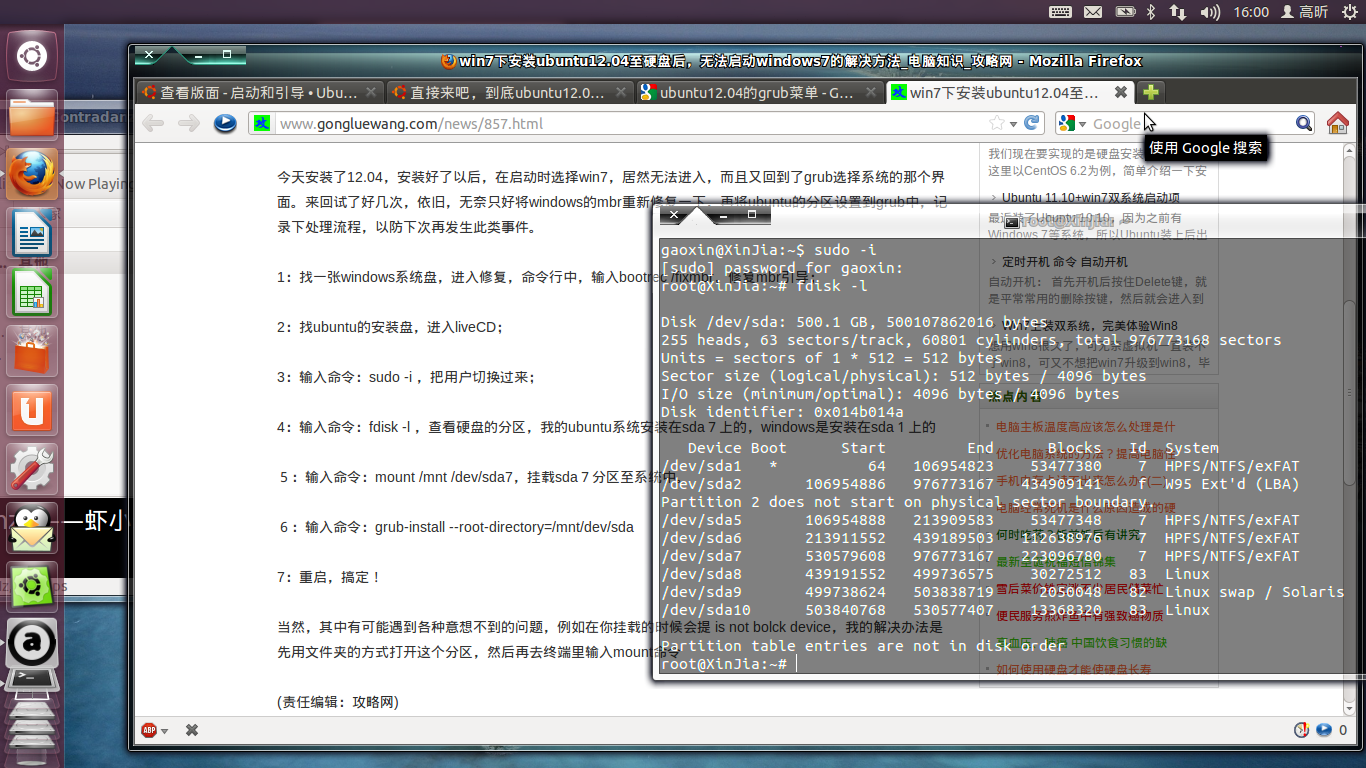Open the Ubuntu Dash home button
The width and height of the screenshot is (1366, 768).
tap(32, 56)
